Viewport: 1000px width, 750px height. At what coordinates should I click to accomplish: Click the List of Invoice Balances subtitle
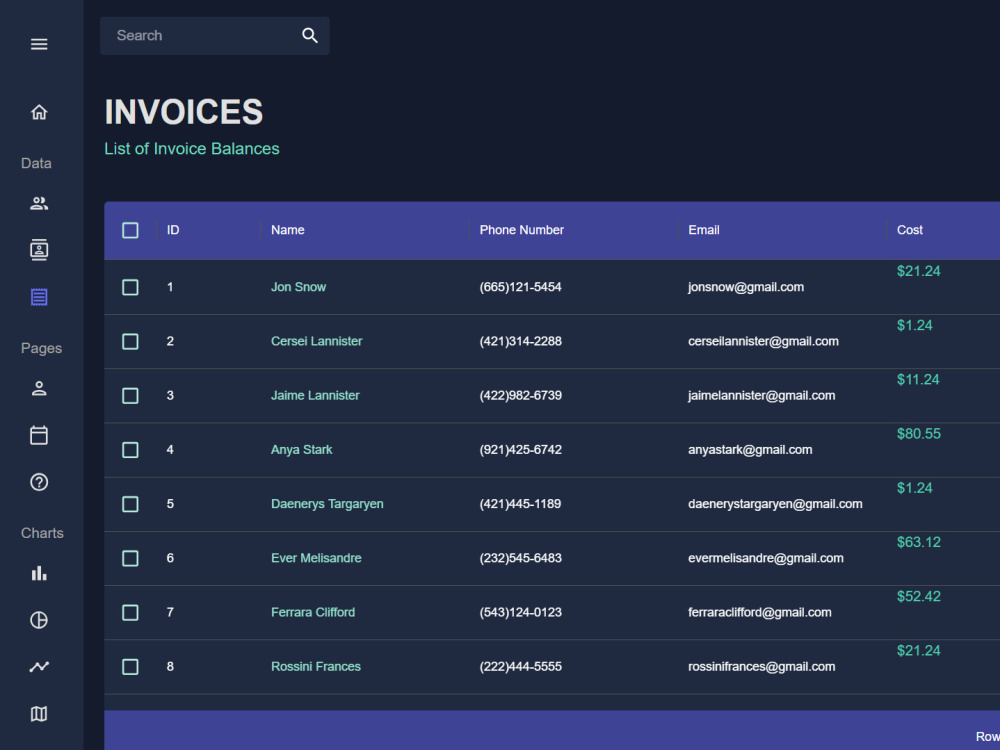coord(192,149)
